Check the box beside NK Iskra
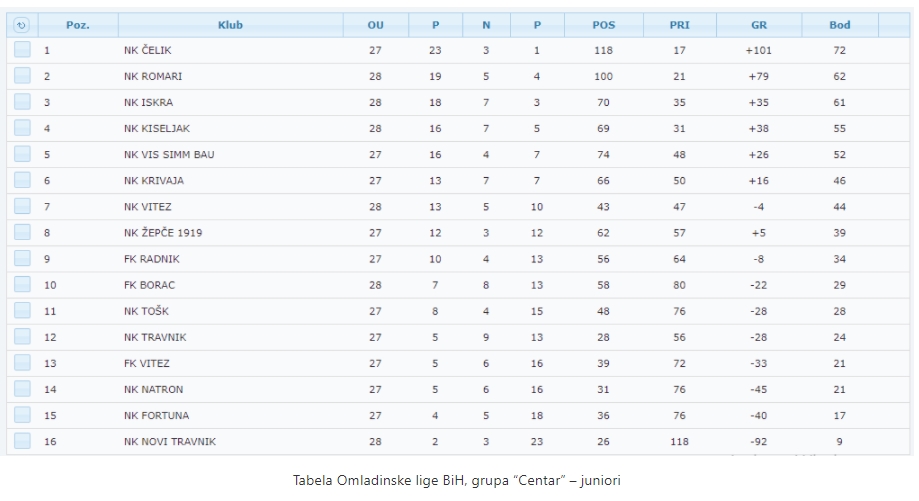Screen dimensions: 919x501 [22, 102]
